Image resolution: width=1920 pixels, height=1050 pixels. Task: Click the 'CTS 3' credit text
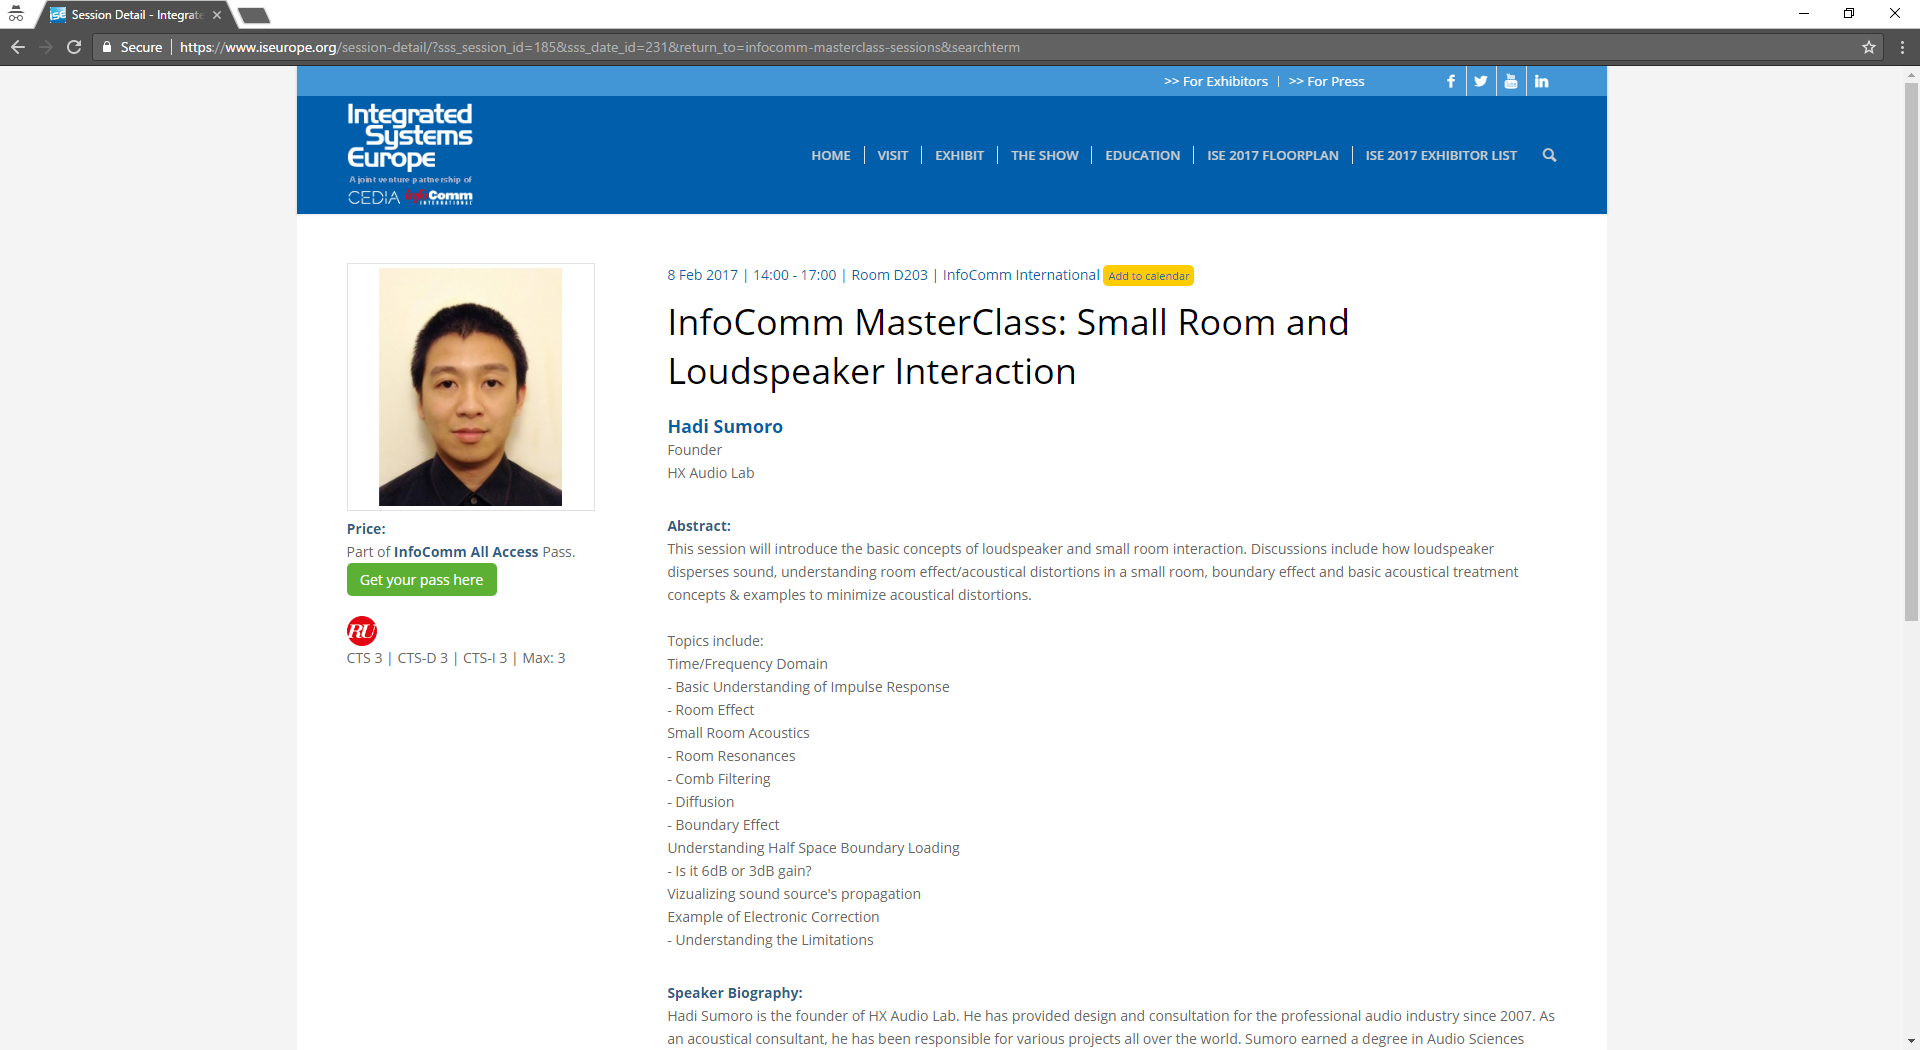point(365,658)
